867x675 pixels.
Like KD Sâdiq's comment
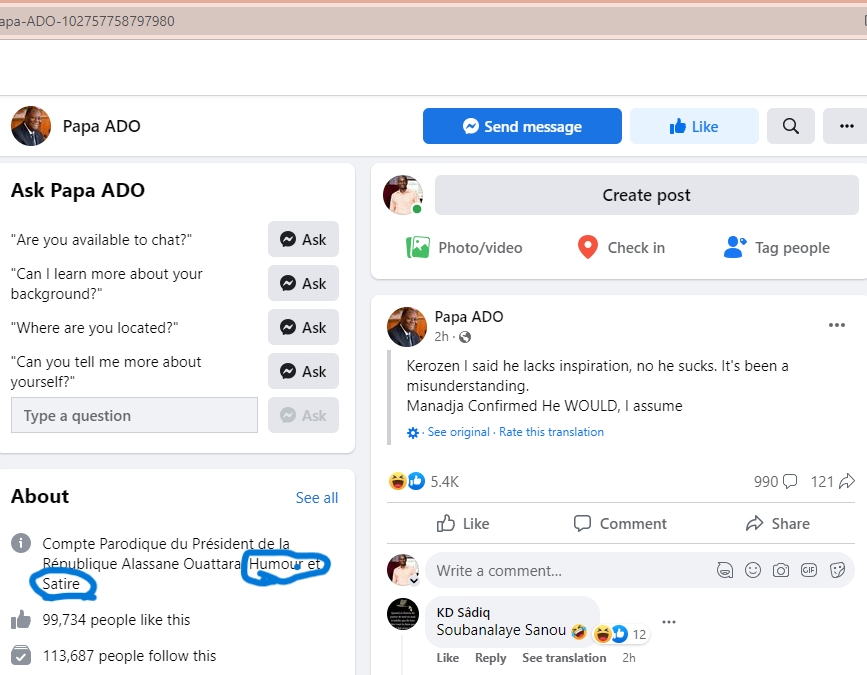[x=447, y=657]
